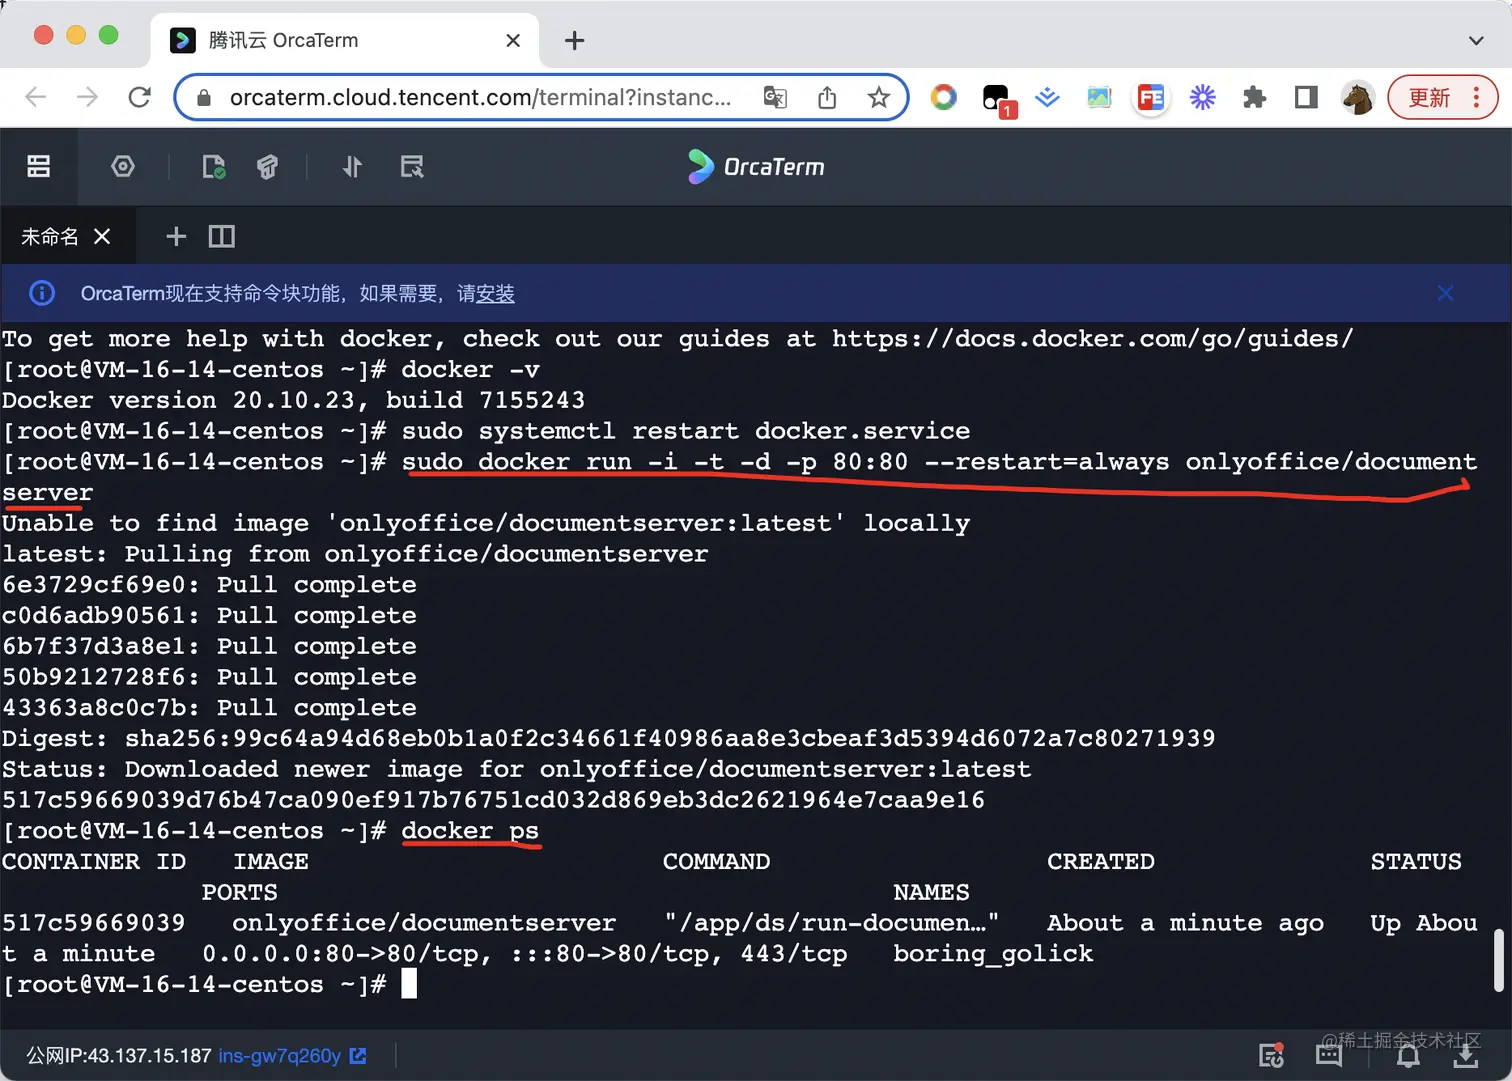Click the '0.0.0.0:80->80/tcp' ports text
Viewport: 1512px width, 1081px height.
click(347, 954)
